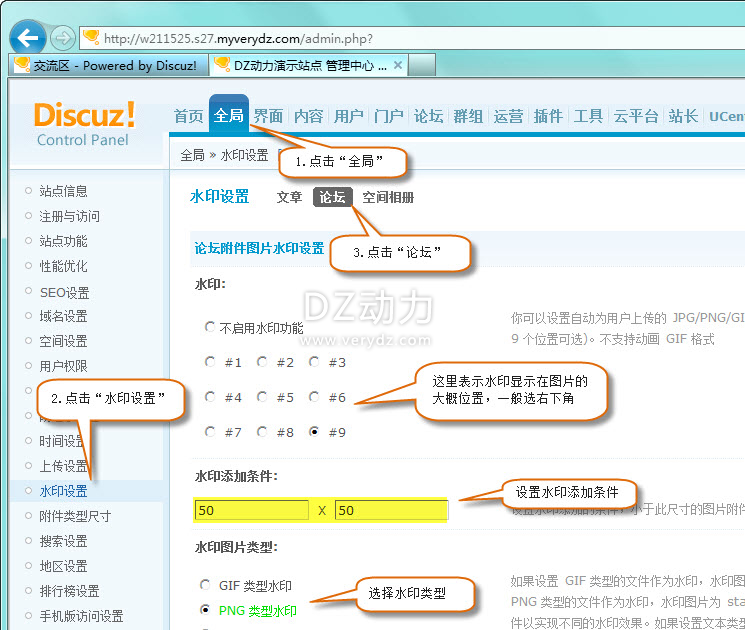
Task: Open the 群组 top menu
Action: point(468,116)
